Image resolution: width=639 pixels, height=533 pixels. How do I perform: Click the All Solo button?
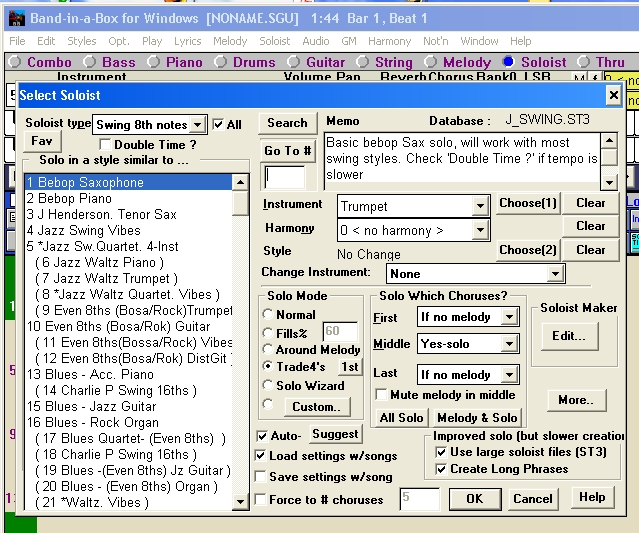tap(401, 418)
